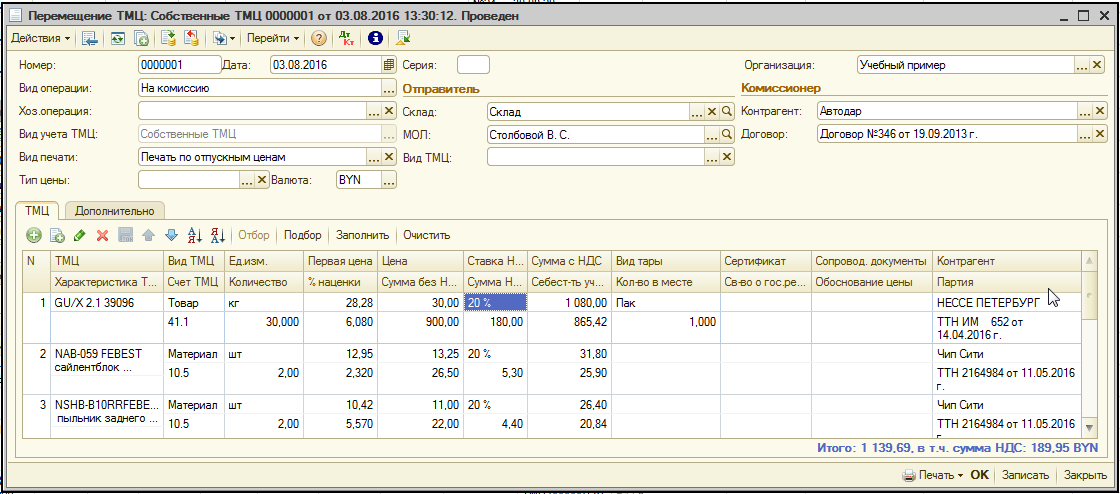
Task: Click the pencil edit row icon
Action: [80, 235]
